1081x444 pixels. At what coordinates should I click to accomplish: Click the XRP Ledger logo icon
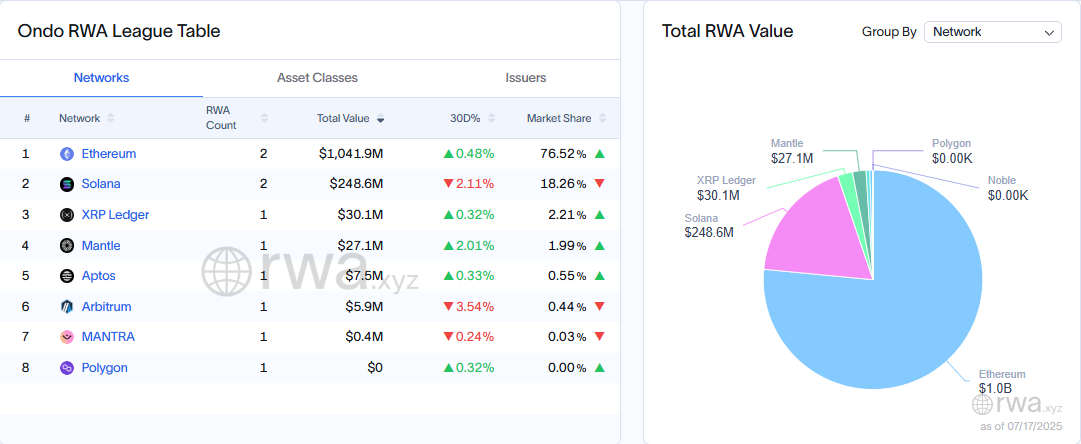coord(67,215)
